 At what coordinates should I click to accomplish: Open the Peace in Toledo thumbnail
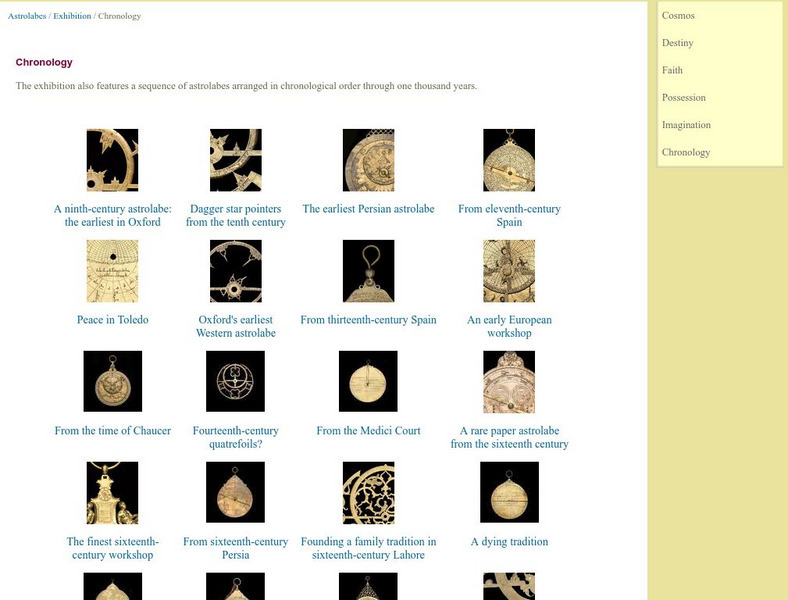pyautogui.click(x=112, y=271)
